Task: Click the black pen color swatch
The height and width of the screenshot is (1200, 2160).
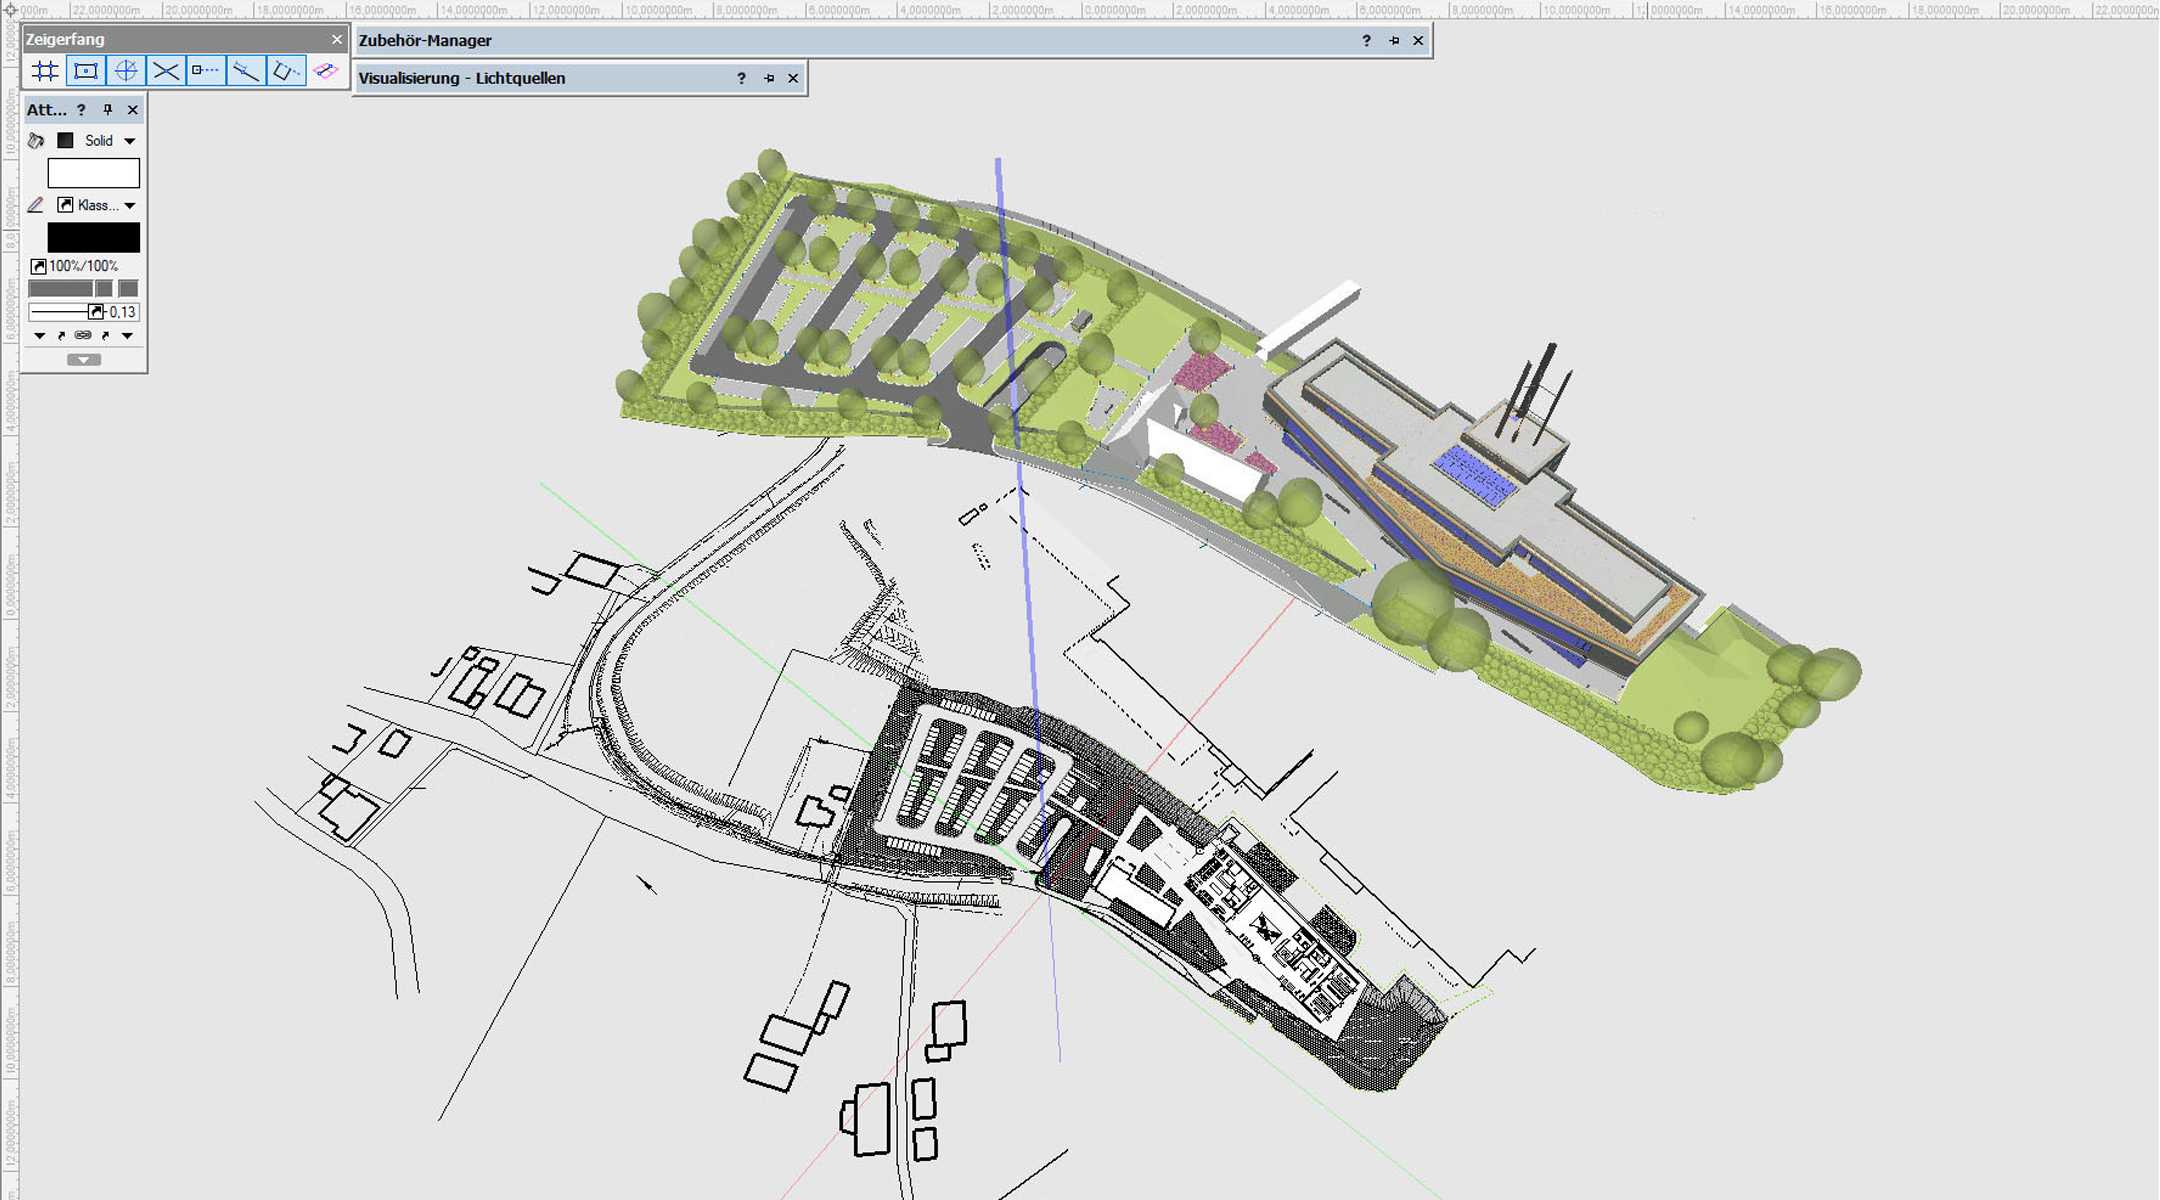Action: [x=94, y=238]
